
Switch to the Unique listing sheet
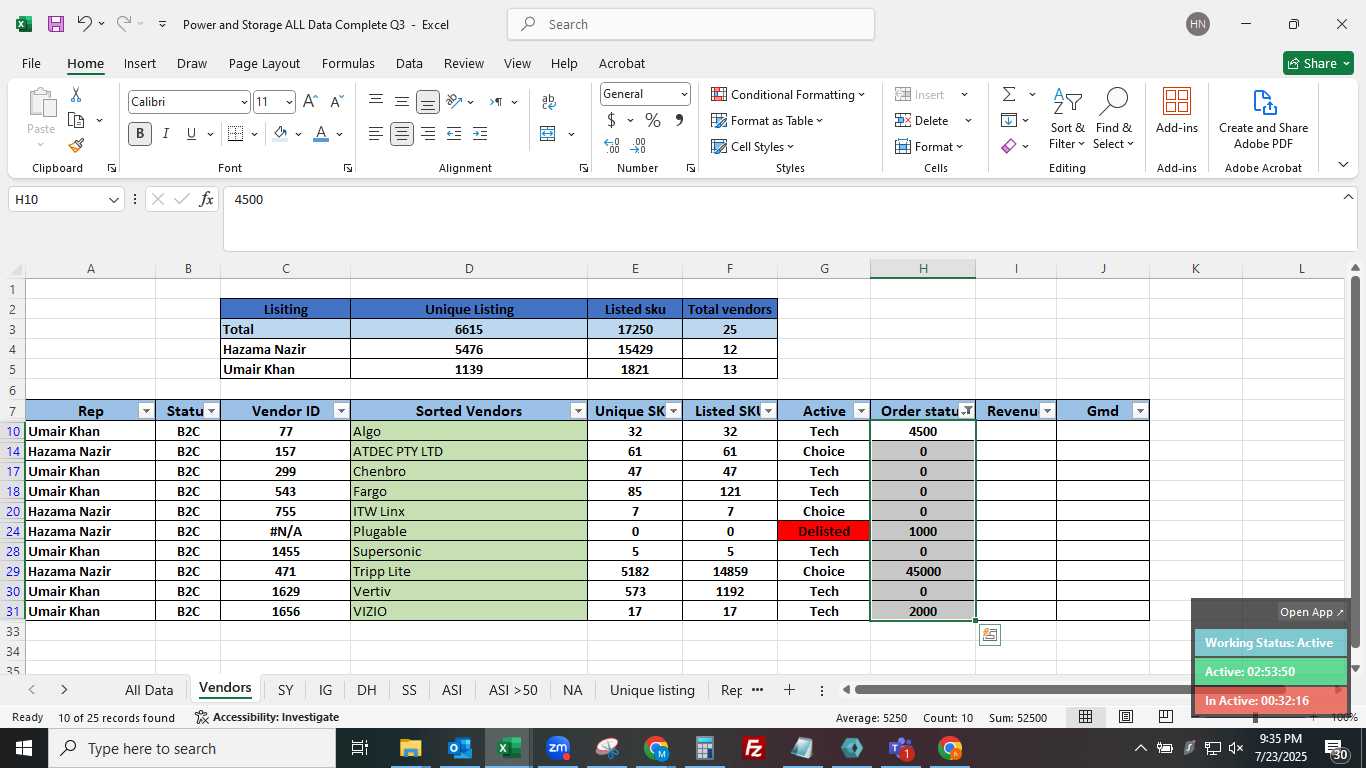tap(652, 690)
